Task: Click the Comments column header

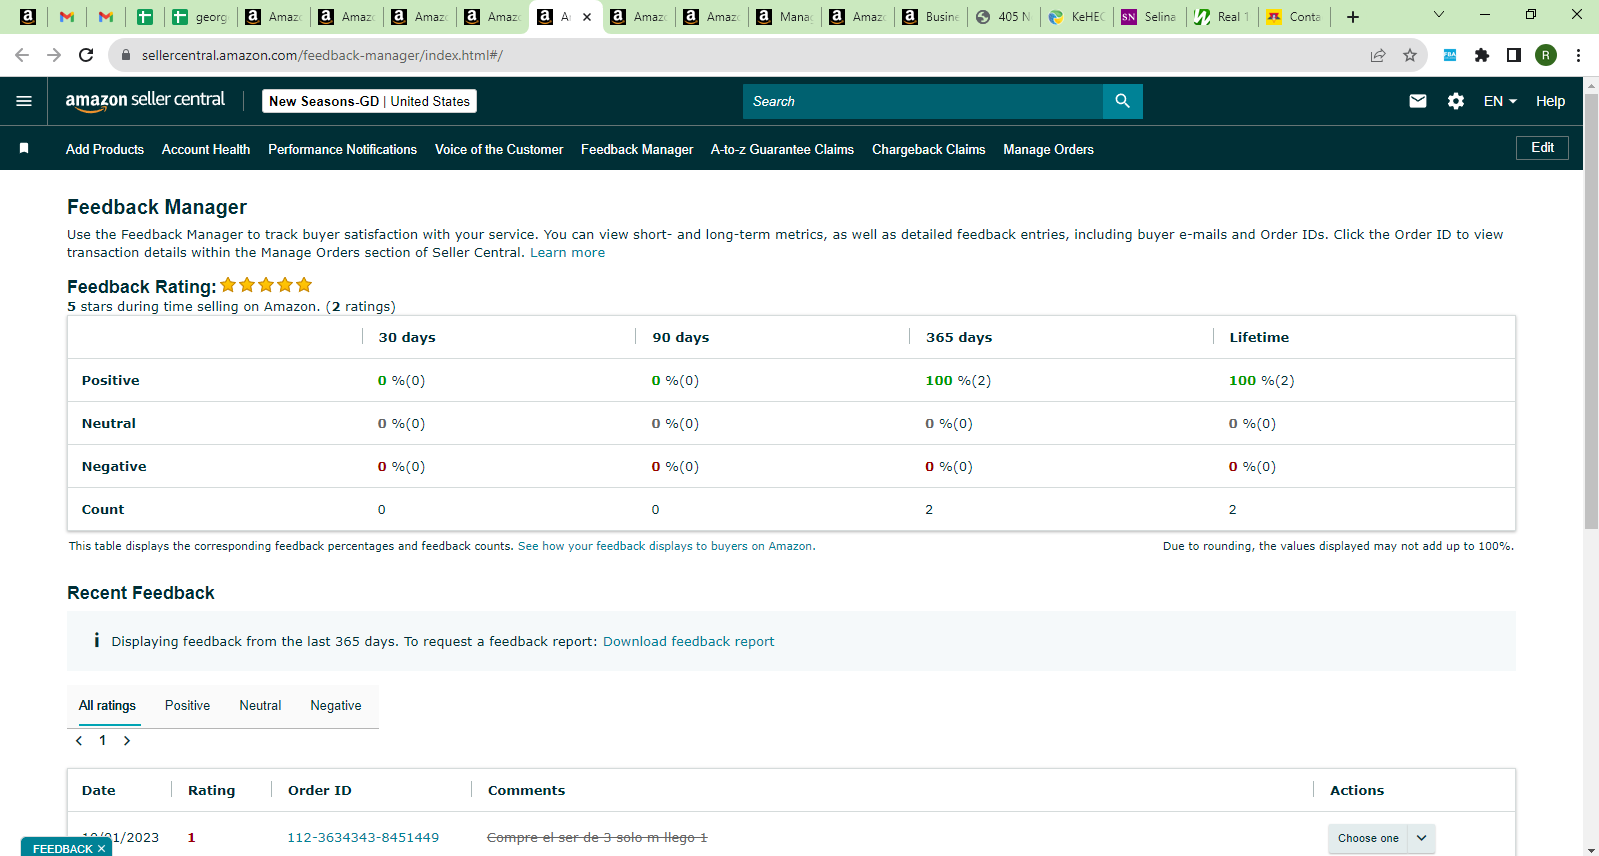Action: (x=526, y=791)
